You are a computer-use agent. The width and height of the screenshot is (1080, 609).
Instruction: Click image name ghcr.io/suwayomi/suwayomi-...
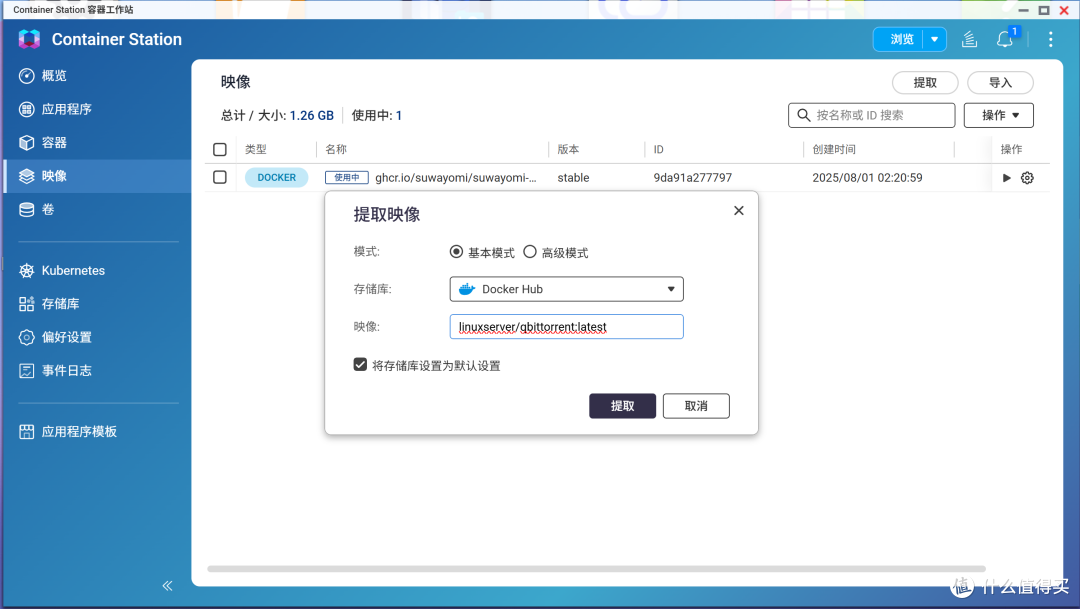click(x=455, y=178)
